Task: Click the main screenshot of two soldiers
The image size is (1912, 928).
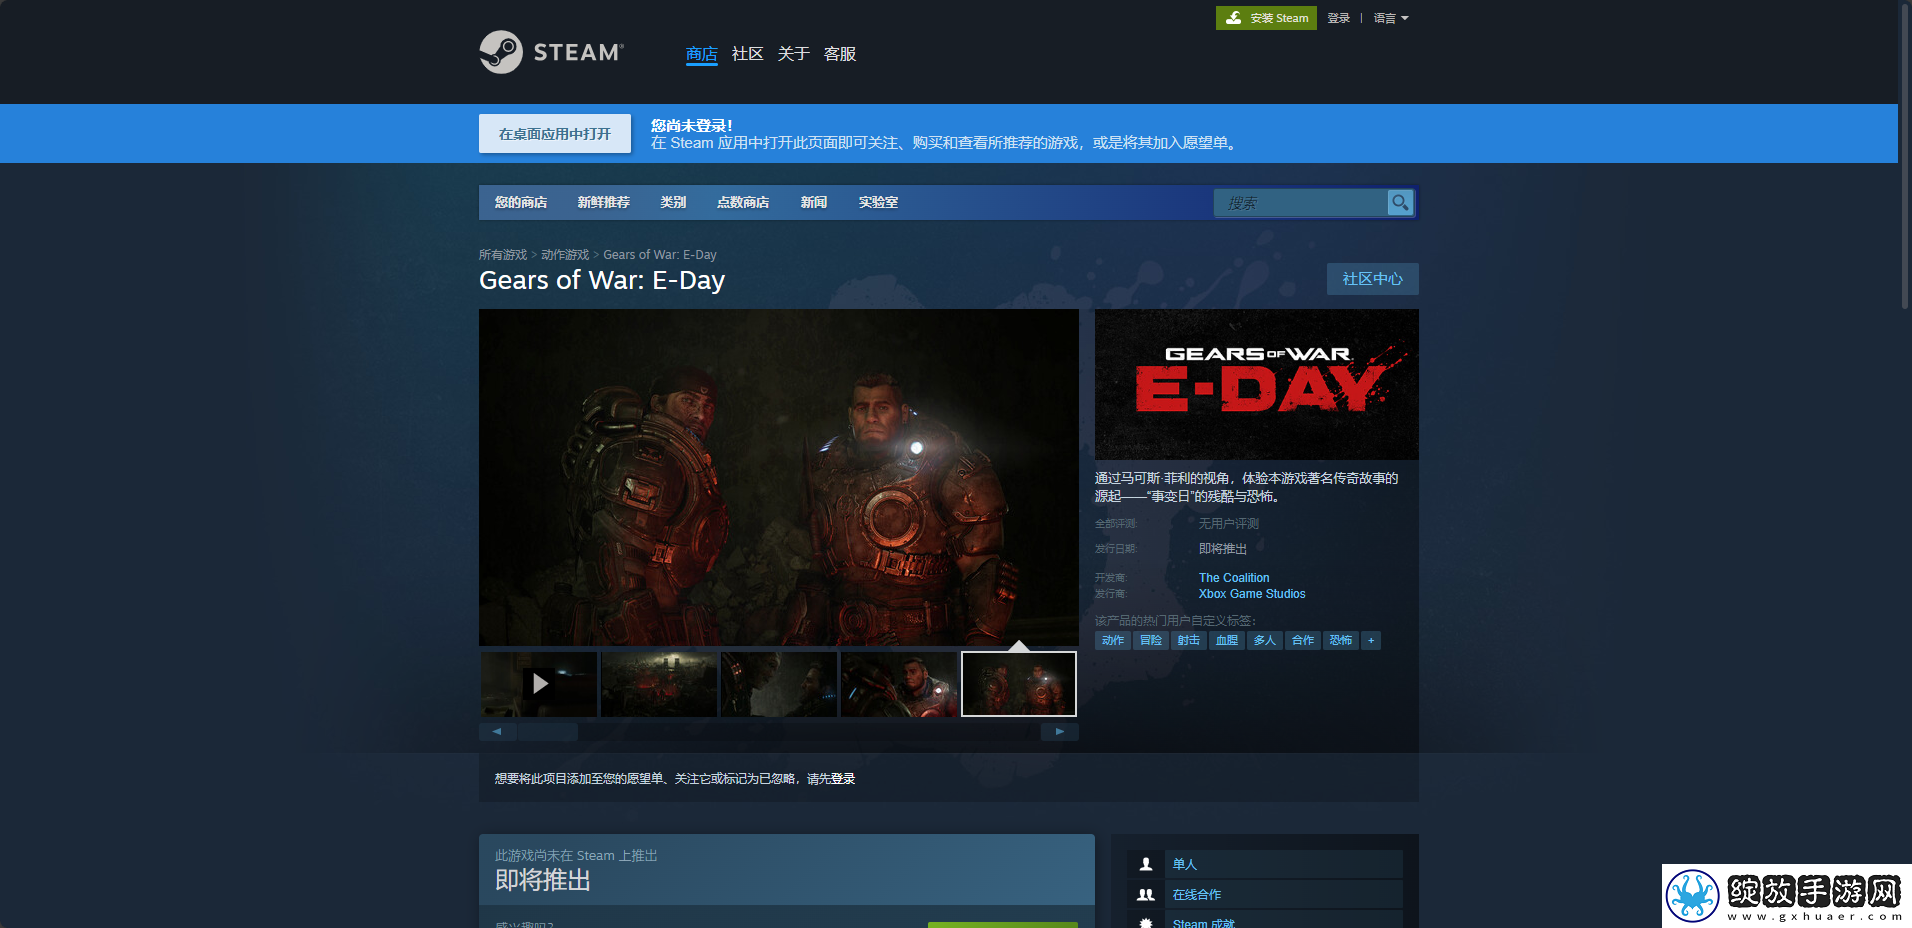Action: click(779, 477)
